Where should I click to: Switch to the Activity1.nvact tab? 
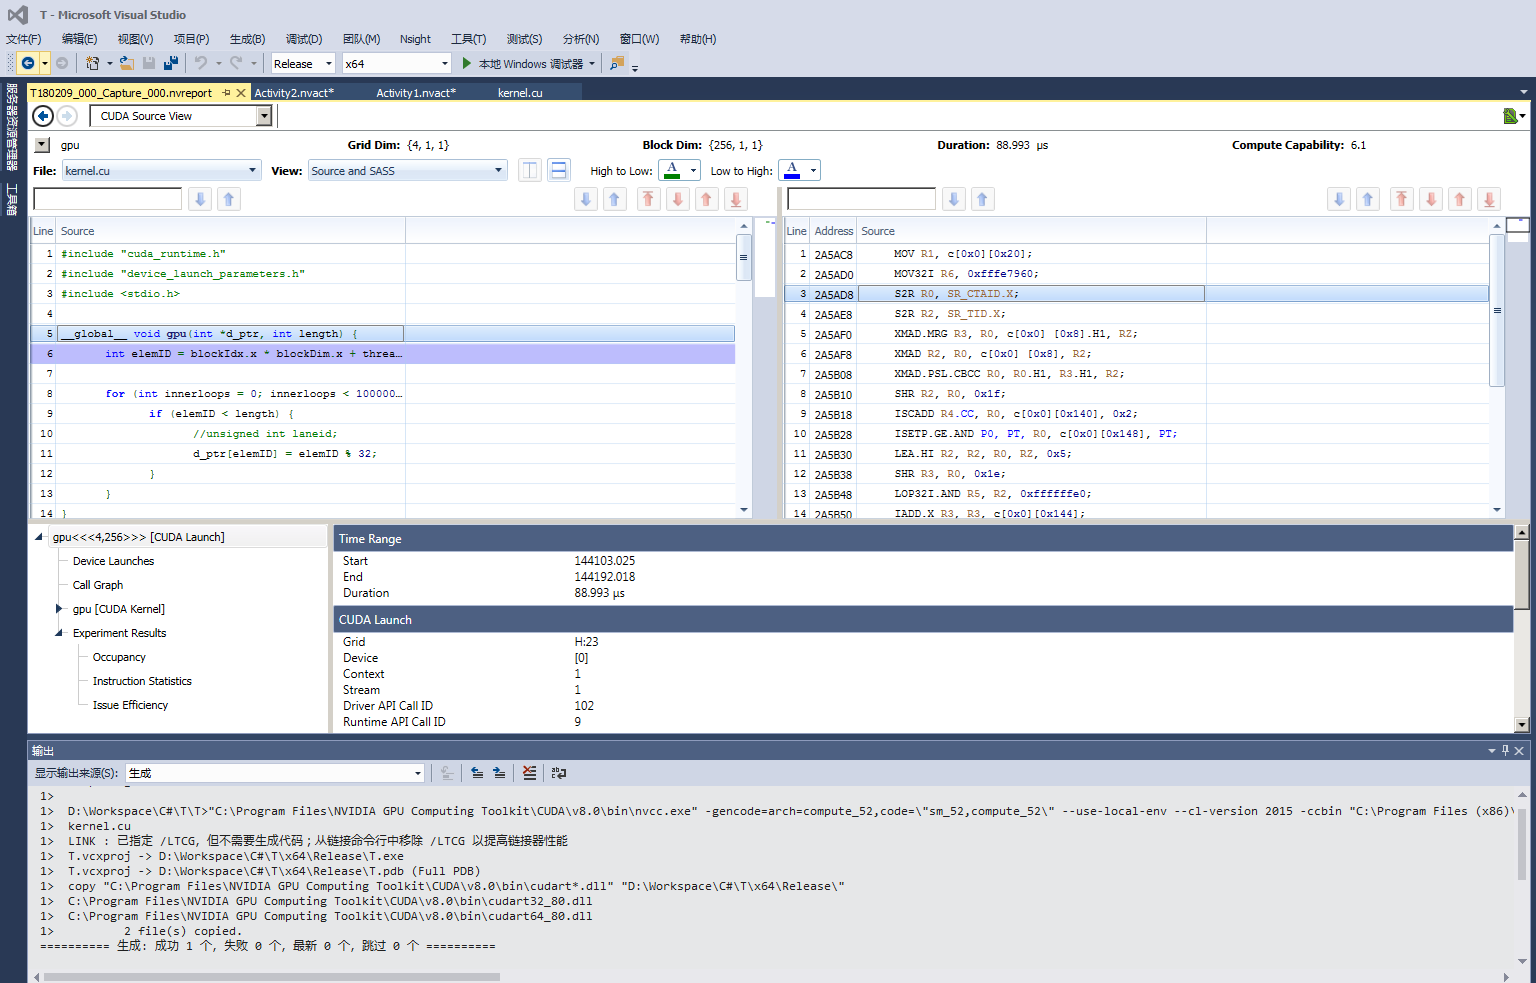click(x=416, y=93)
